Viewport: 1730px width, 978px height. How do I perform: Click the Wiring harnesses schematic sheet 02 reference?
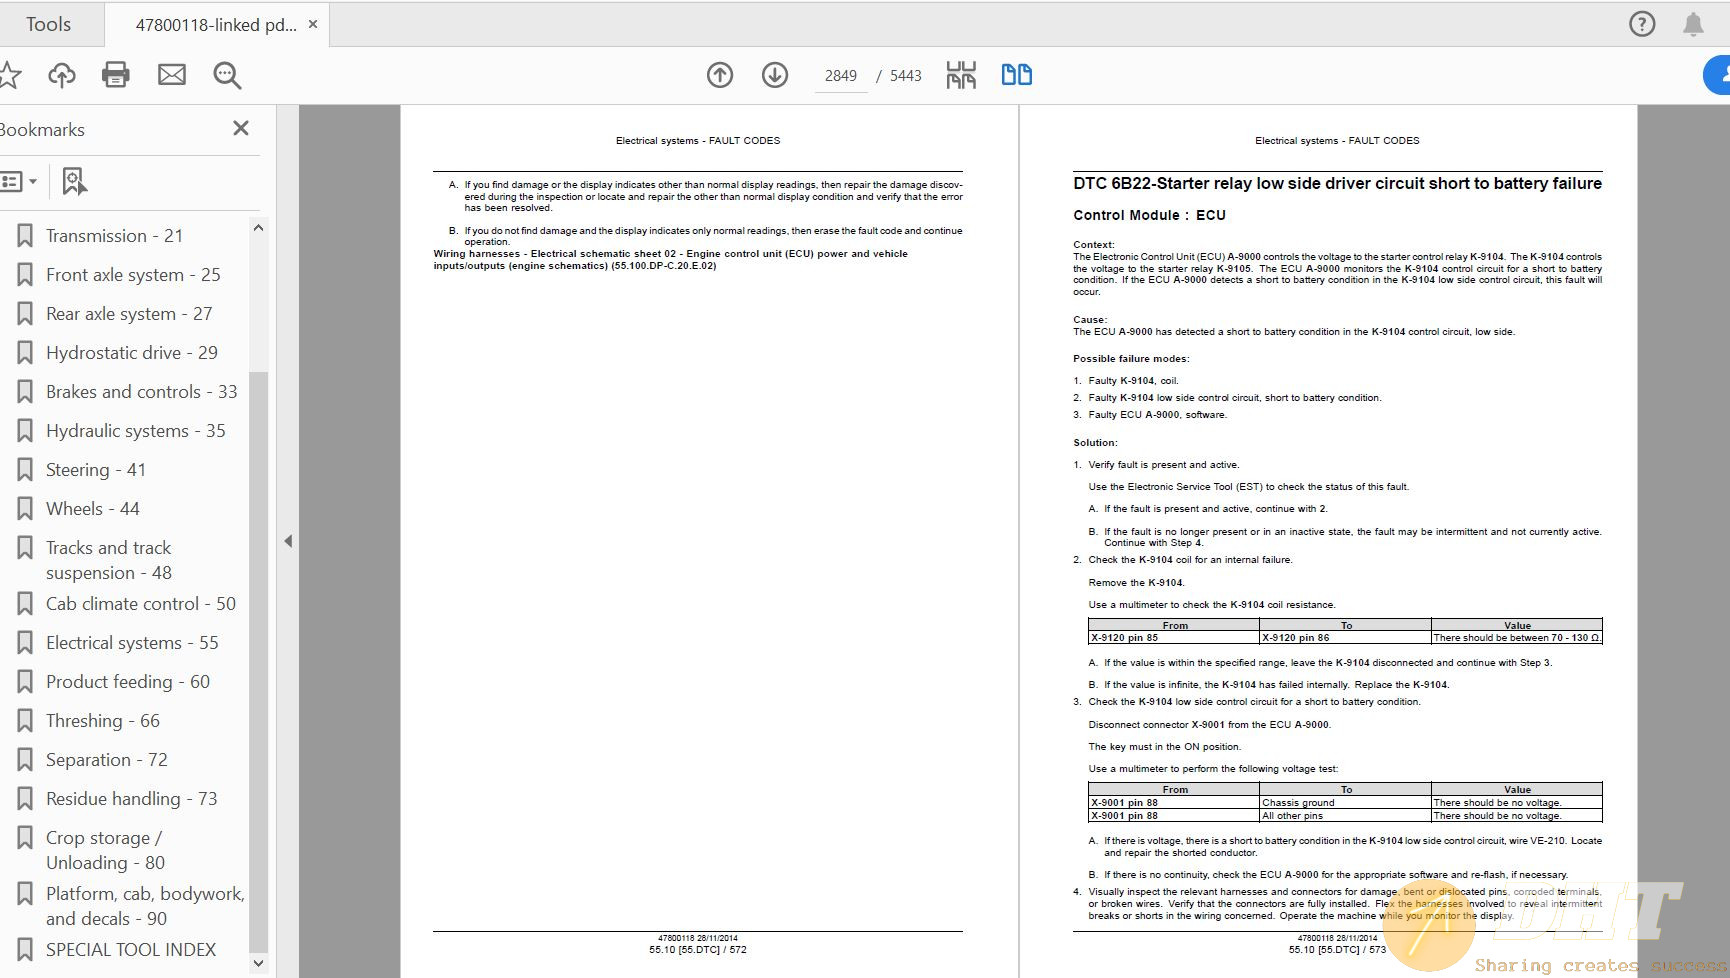pyautogui.click(x=671, y=260)
